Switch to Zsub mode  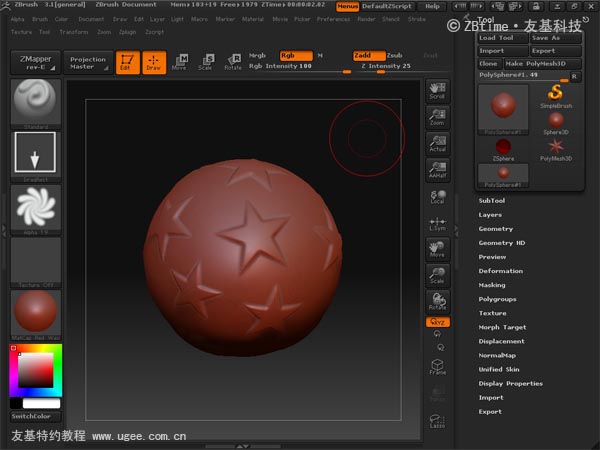coord(395,55)
